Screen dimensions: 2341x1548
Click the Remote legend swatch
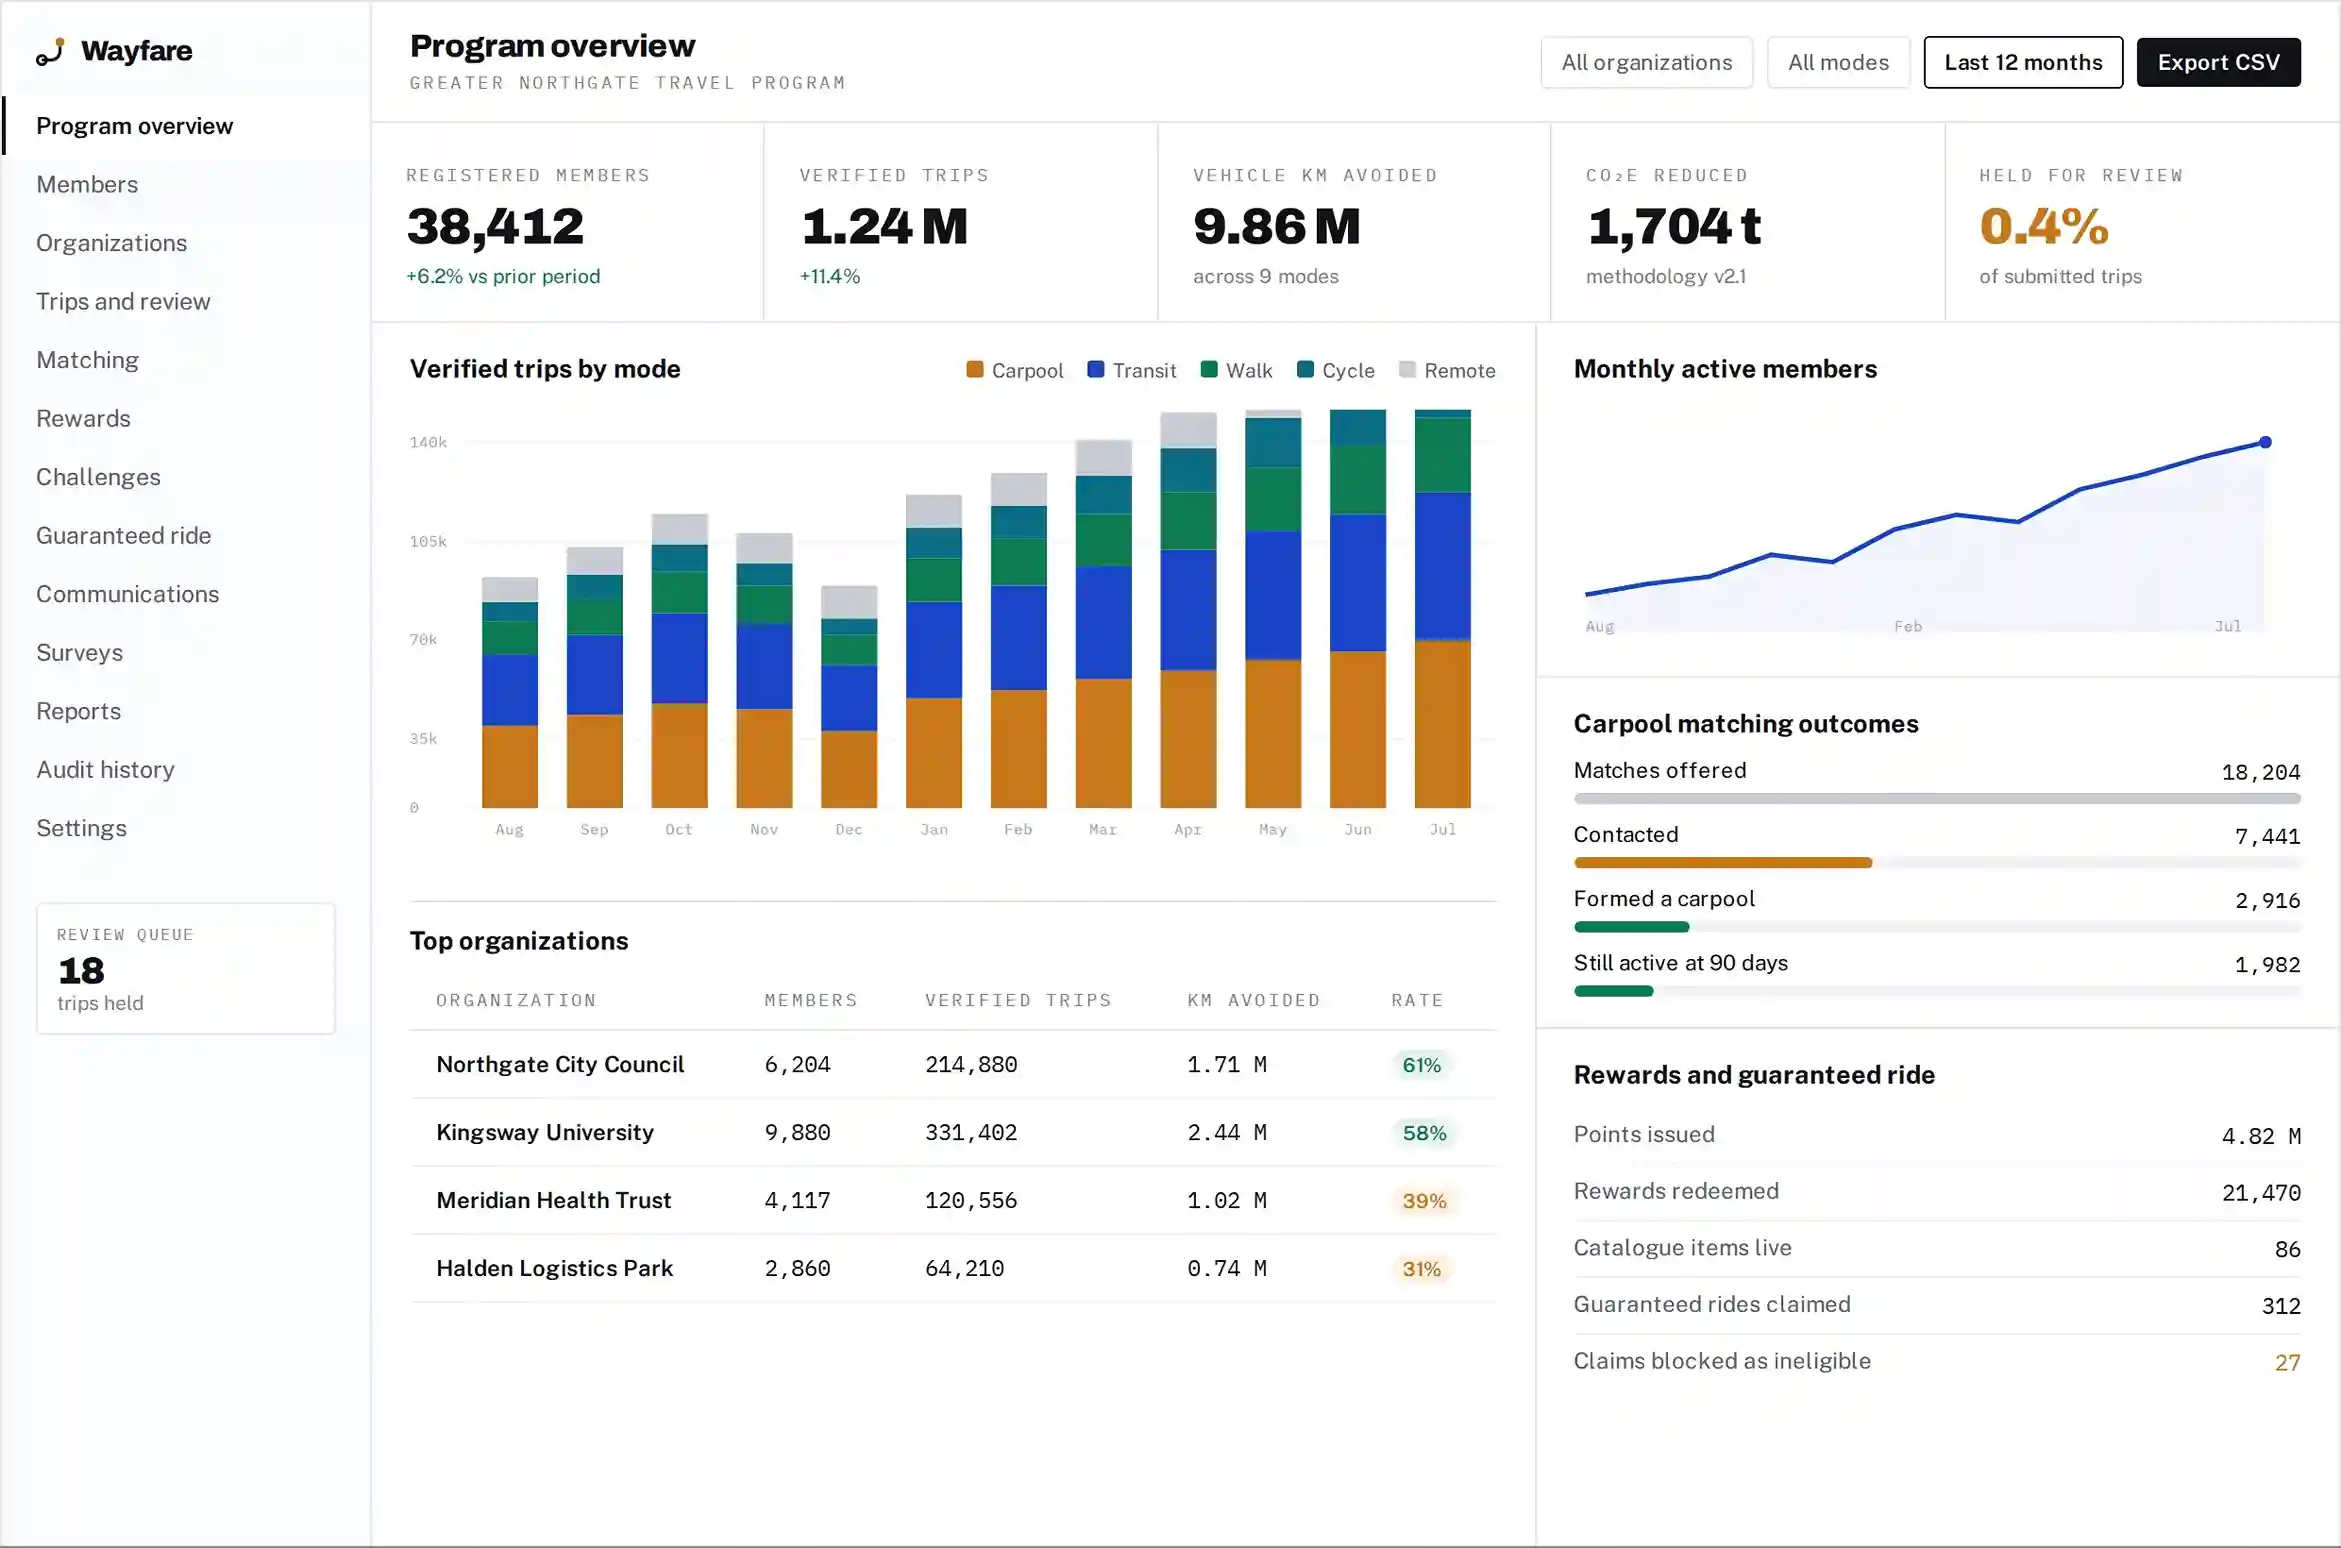coord(1407,369)
